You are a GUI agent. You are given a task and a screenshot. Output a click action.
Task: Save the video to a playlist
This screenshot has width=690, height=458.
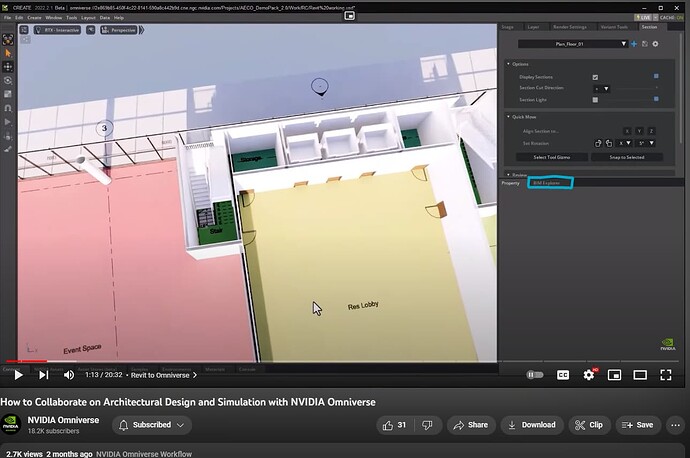point(638,425)
